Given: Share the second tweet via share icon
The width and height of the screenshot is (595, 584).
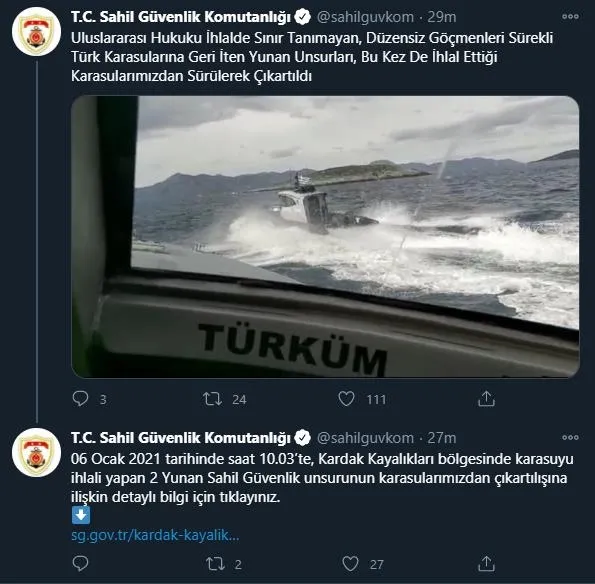Looking at the screenshot, I should coord(486,564).
